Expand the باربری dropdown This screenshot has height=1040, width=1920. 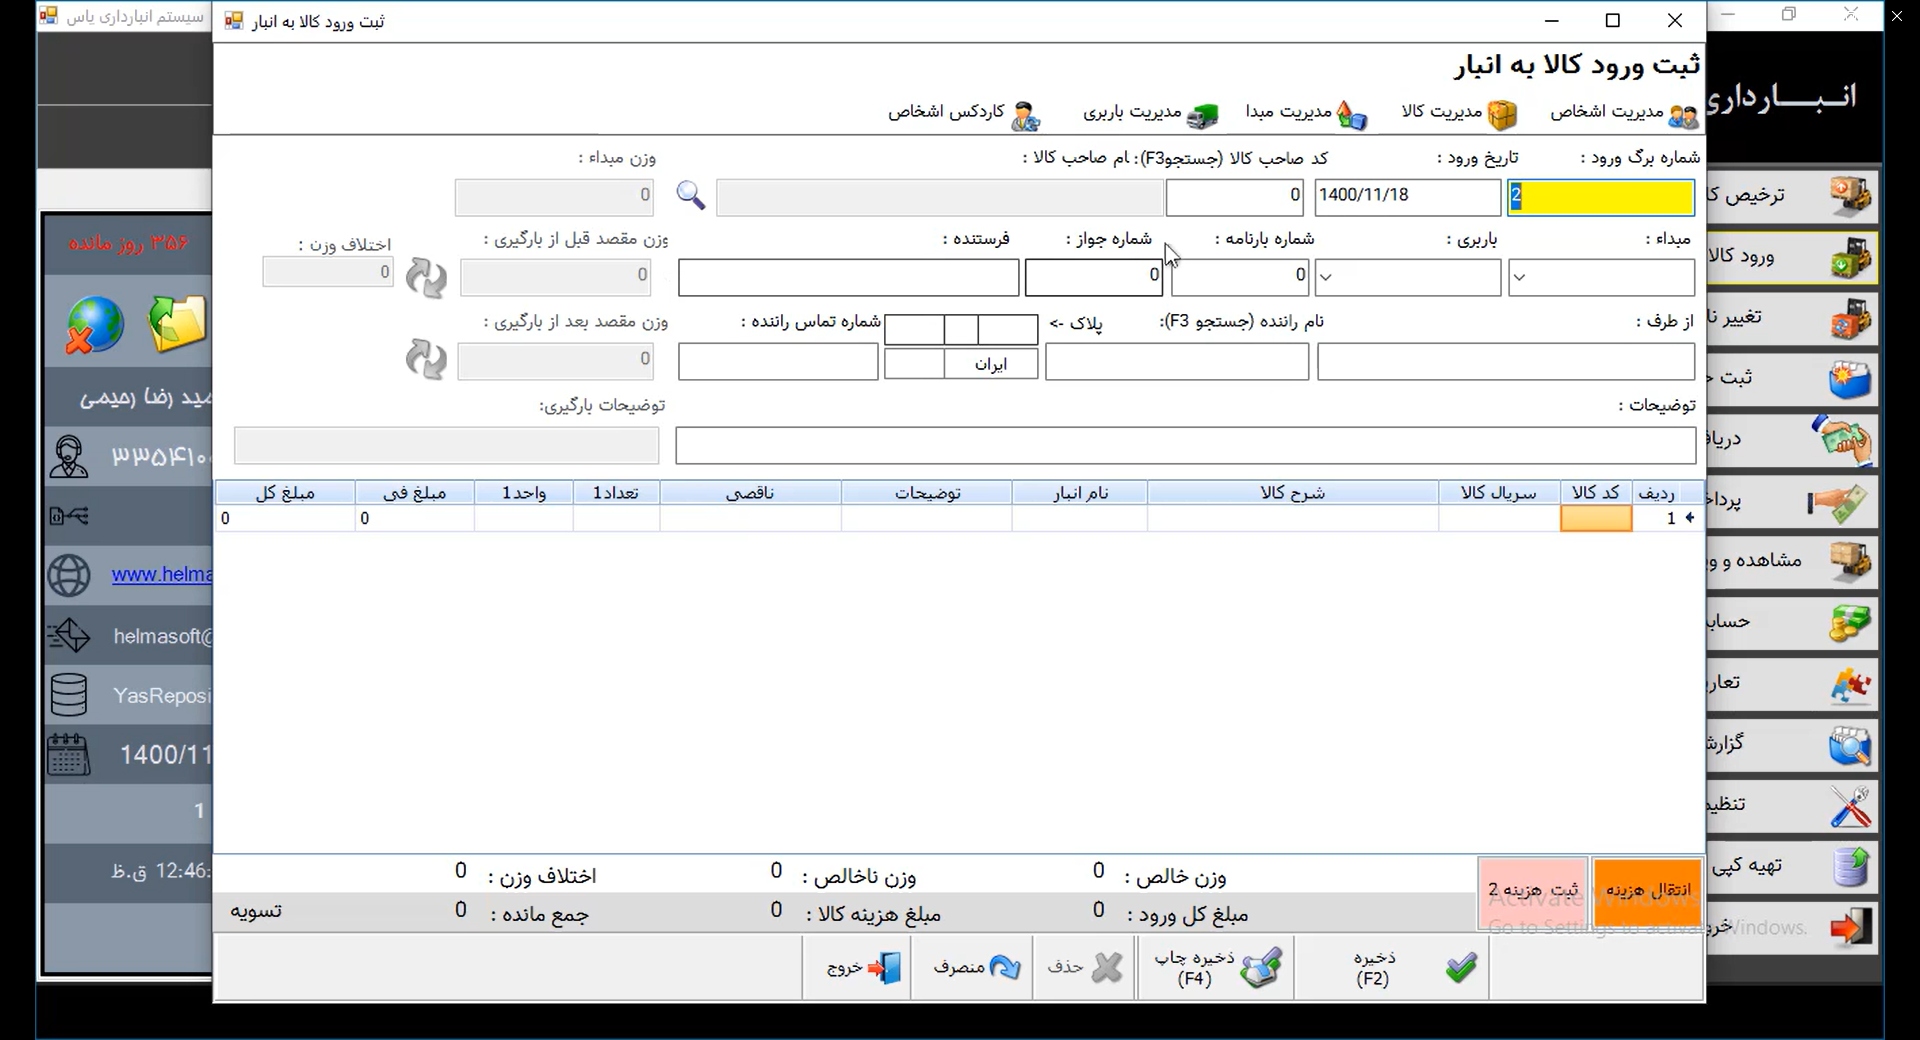1326,278
